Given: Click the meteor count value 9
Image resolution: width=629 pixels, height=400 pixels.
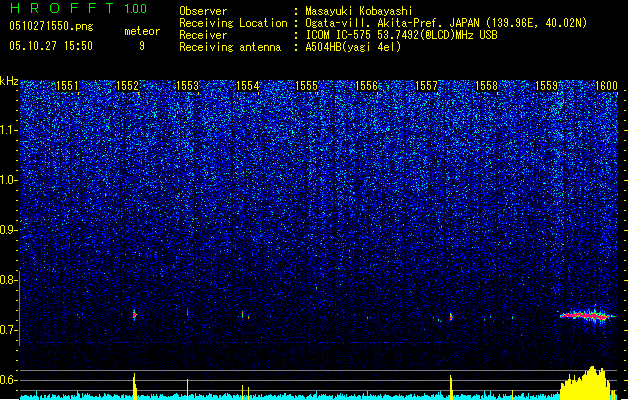Looking at the screenshot, I should coord(142,46).
